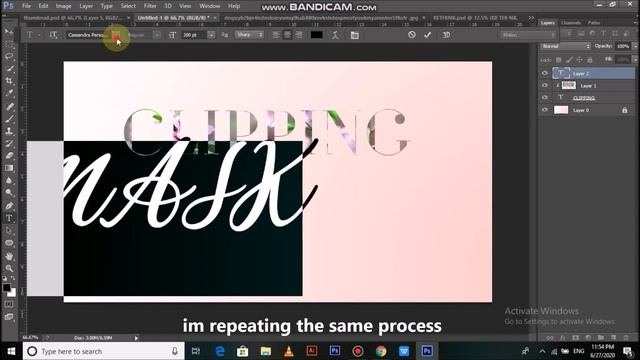Open Chrome from the taskbar
The width and height of the screenshot is (640, 360).
click(x=381, y=351)
